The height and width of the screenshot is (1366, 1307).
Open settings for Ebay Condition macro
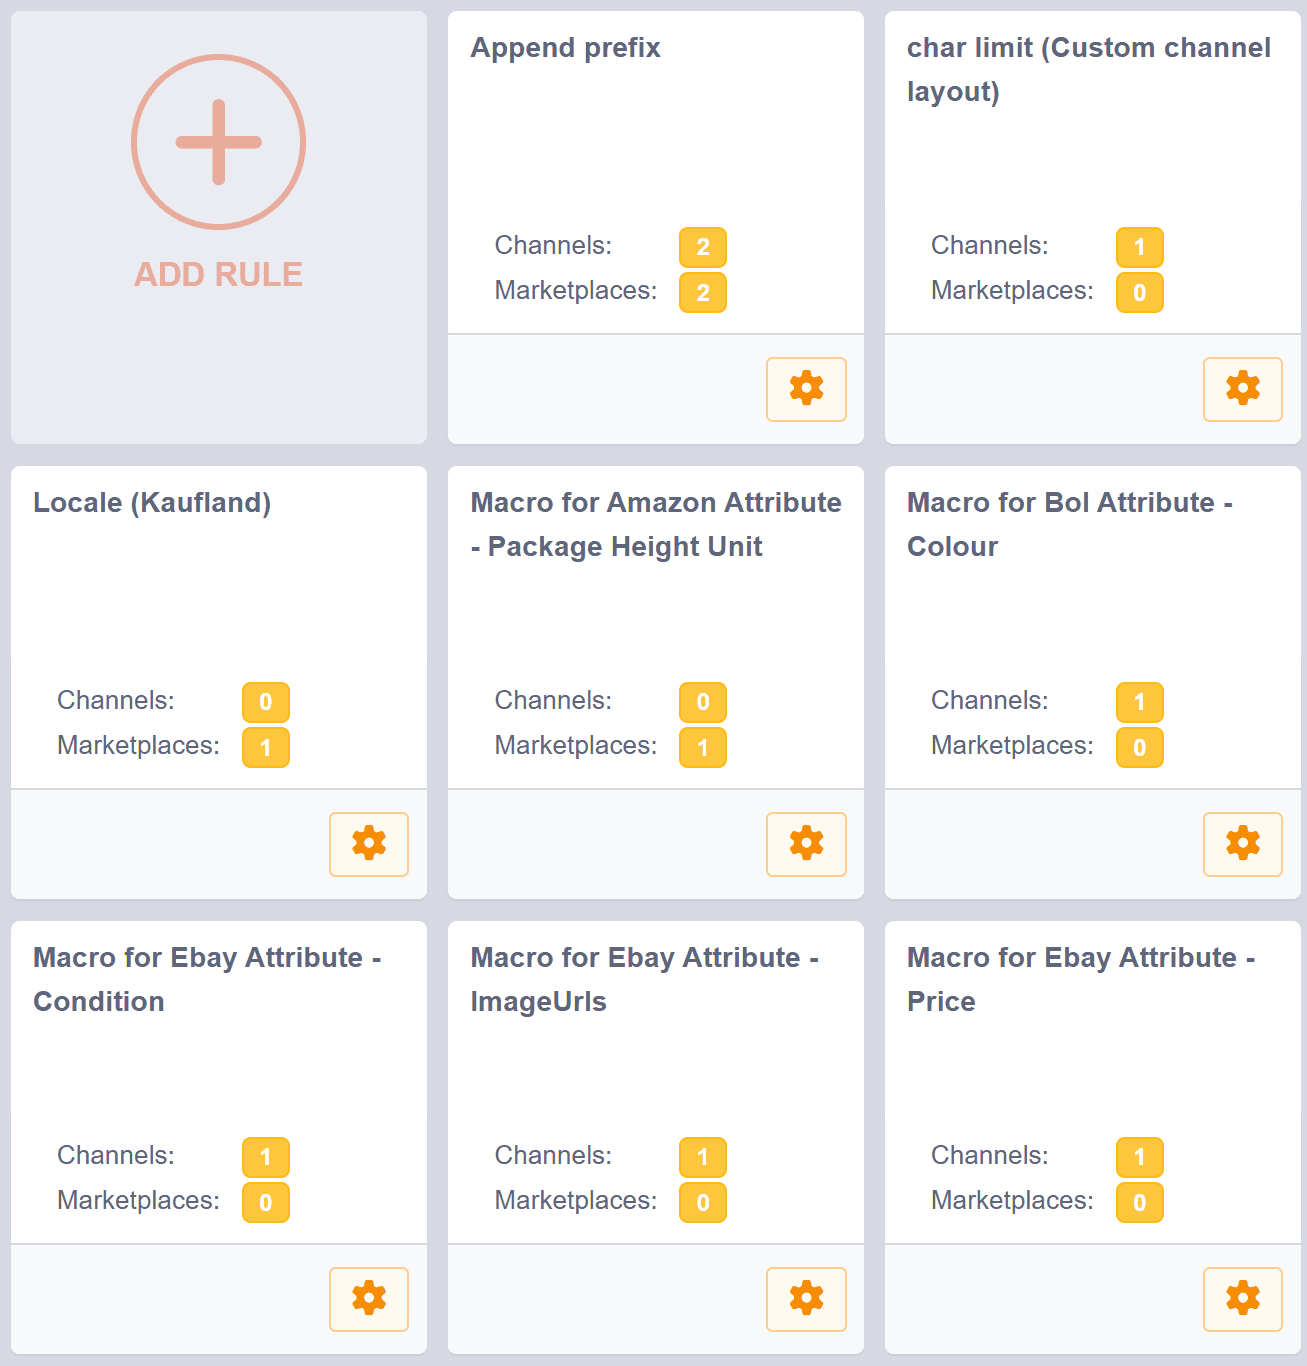(369, 1299)
